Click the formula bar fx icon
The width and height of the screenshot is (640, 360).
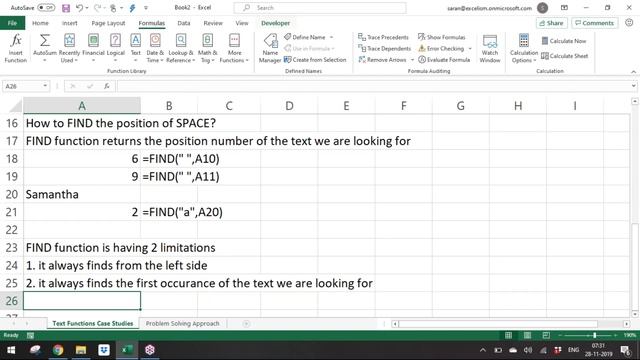tap(107, 86)
